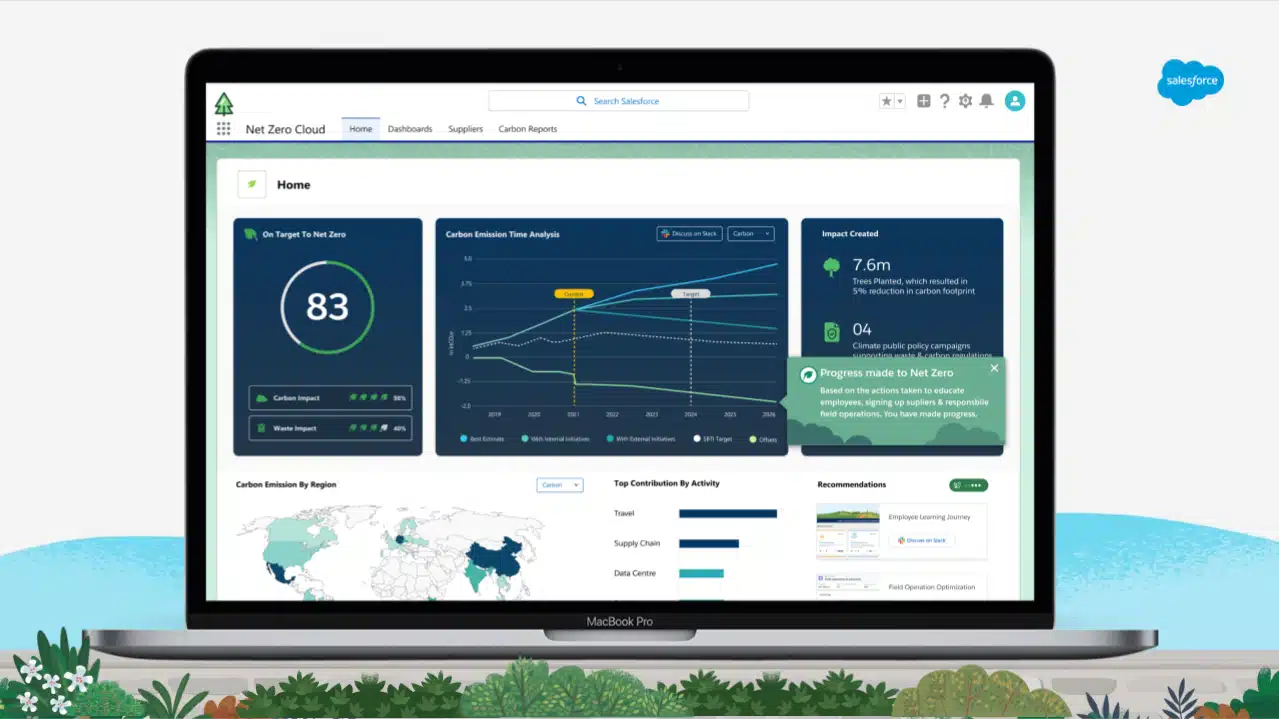Click Discuss on Slack in Employee Learning Journey
Image resolution: width=1279 pixels, height=719 pixels.
tap(921, 540)
